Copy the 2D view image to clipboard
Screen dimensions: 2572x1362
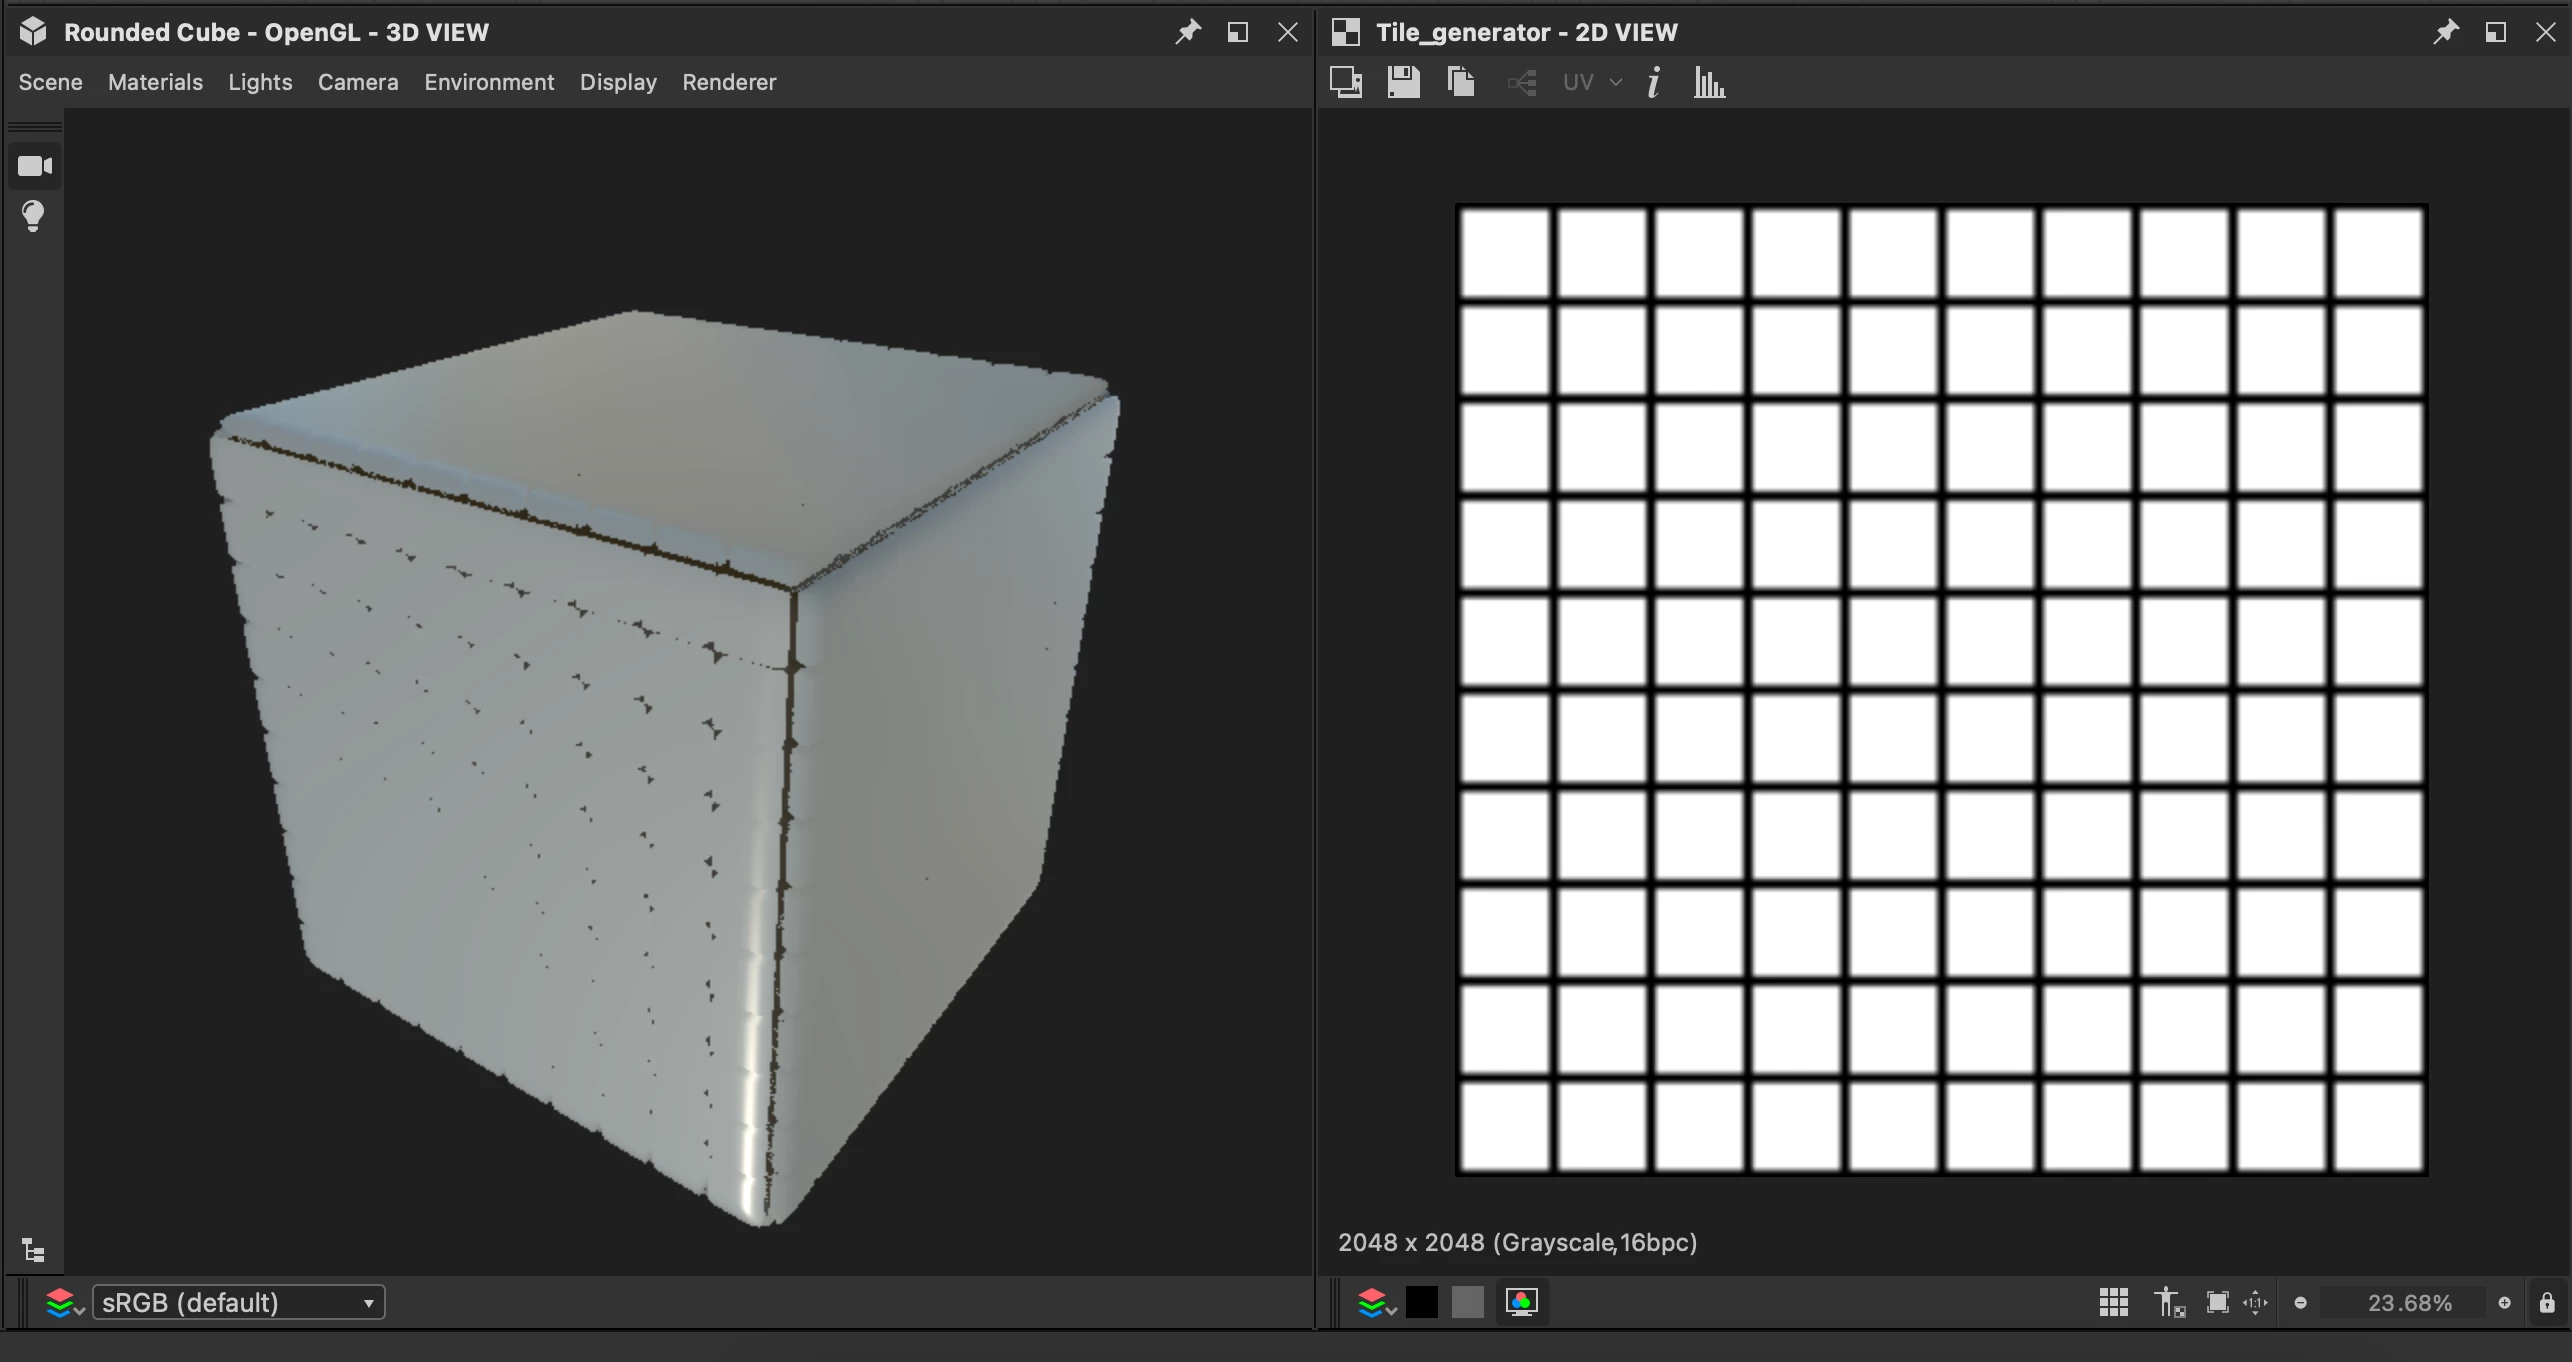pos(1461,82)
